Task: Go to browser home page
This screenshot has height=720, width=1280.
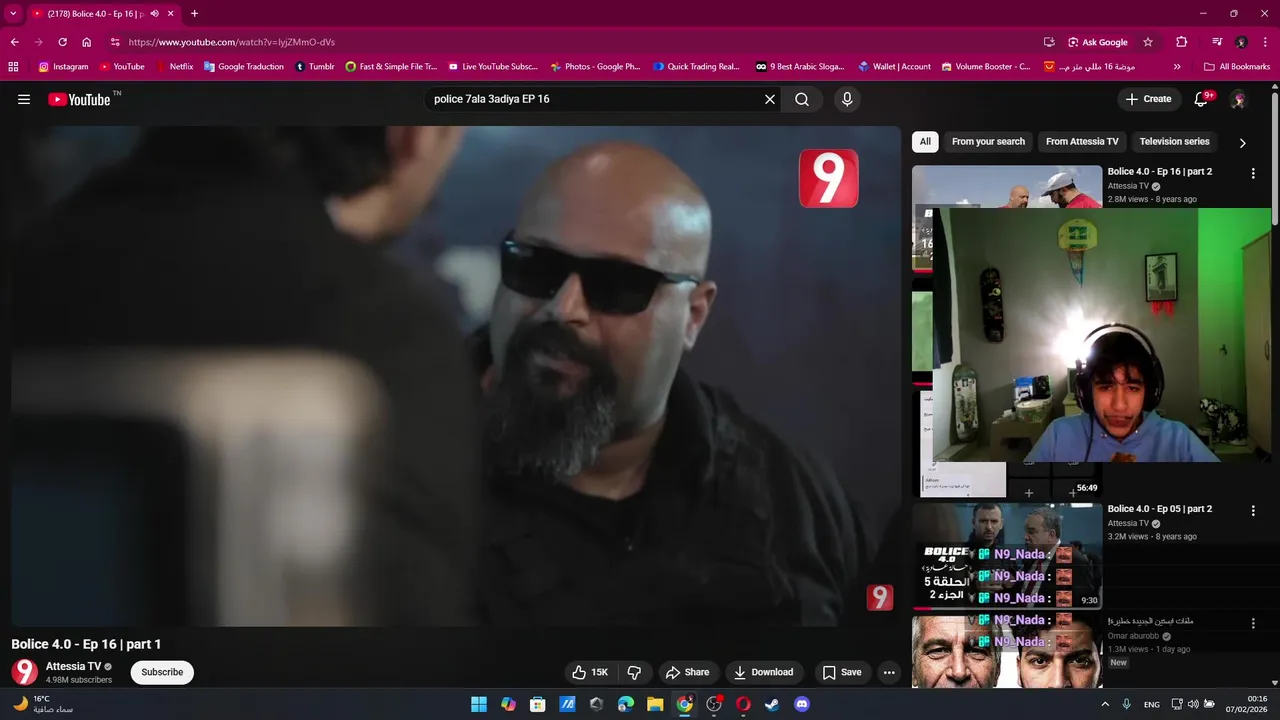Action: tap(87, 42)
